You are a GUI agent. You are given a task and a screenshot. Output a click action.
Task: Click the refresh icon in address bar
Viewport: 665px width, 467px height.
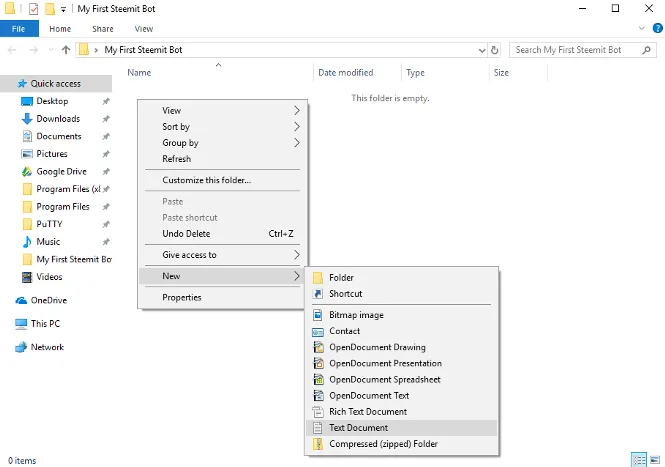click(495, 49)
